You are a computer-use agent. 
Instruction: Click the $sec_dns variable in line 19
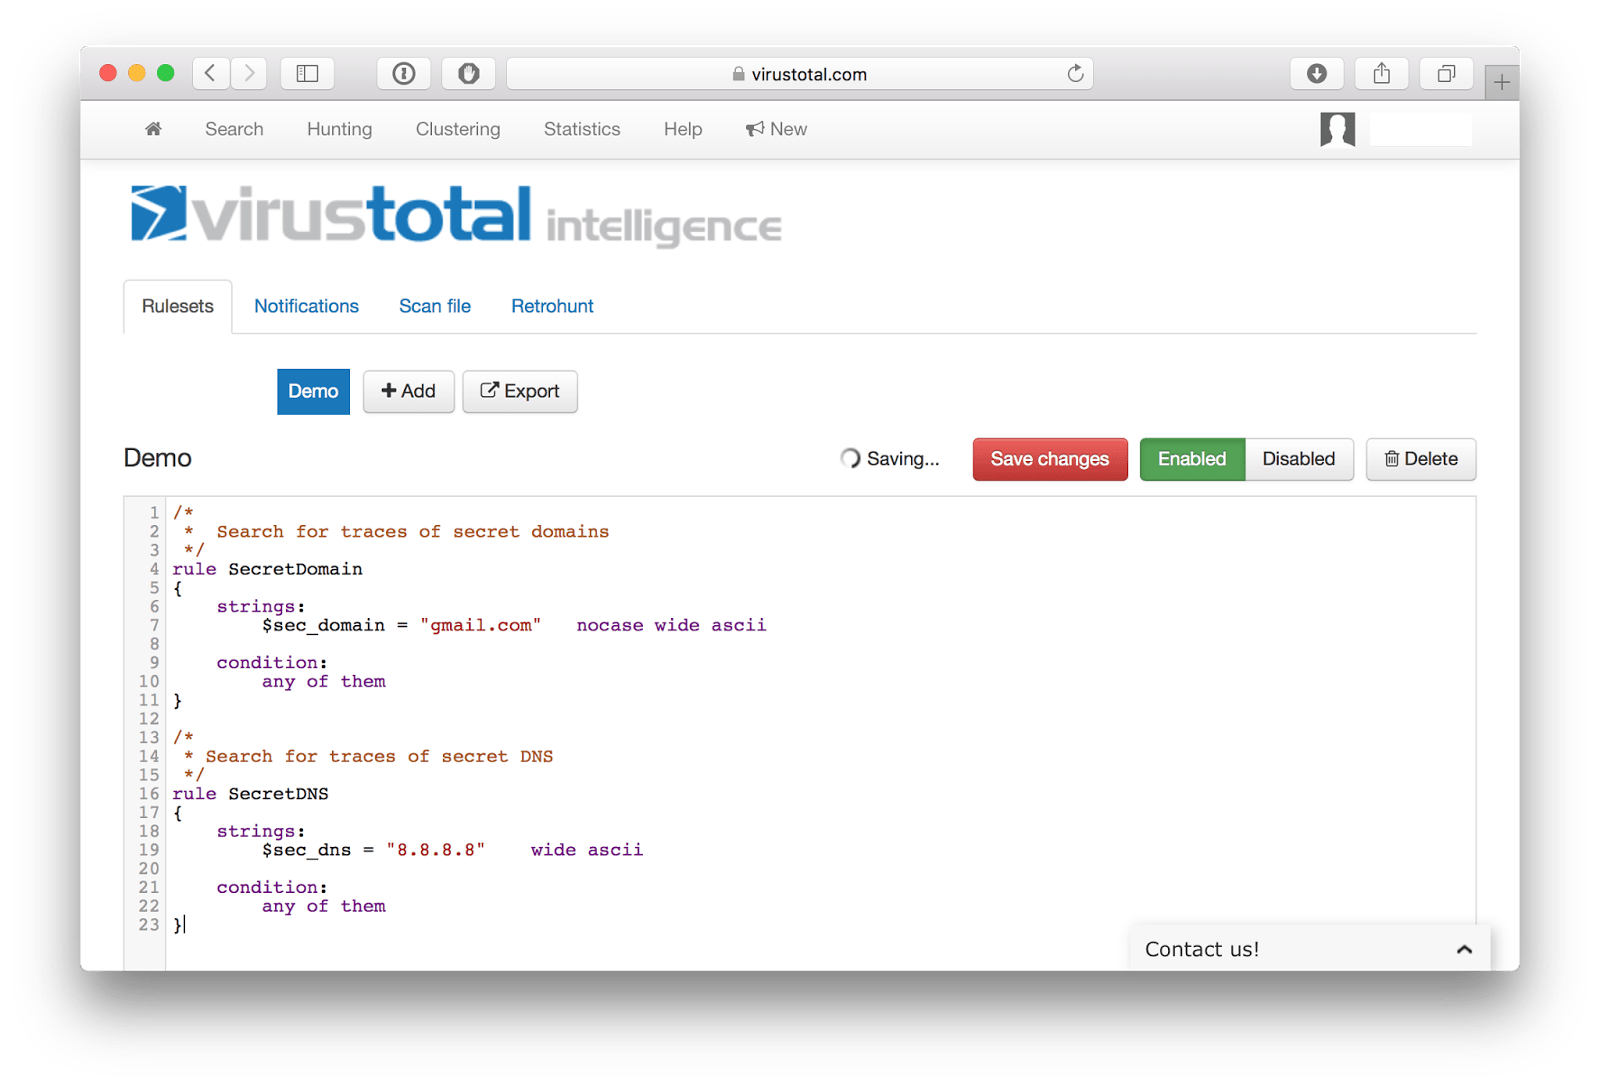307,850
